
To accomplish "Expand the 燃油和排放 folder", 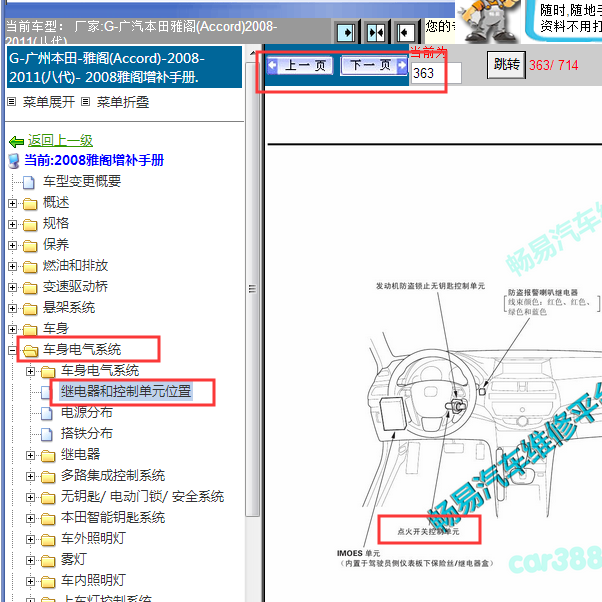I will 12,266.
